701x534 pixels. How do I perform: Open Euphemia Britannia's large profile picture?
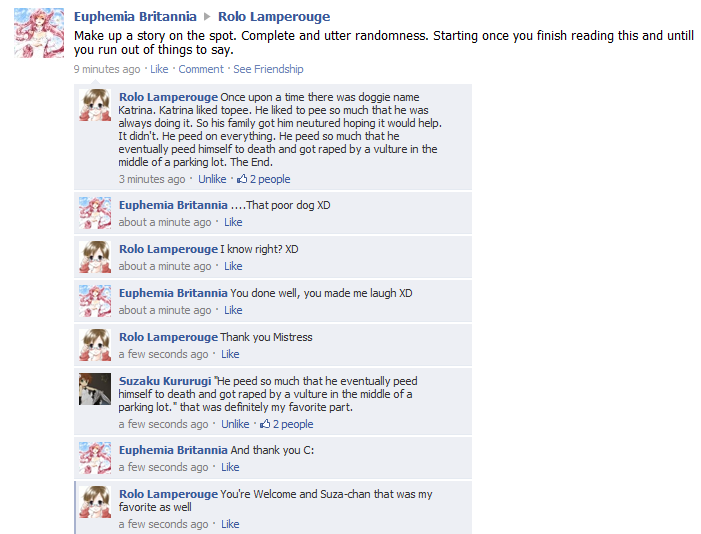pos(39,33)
